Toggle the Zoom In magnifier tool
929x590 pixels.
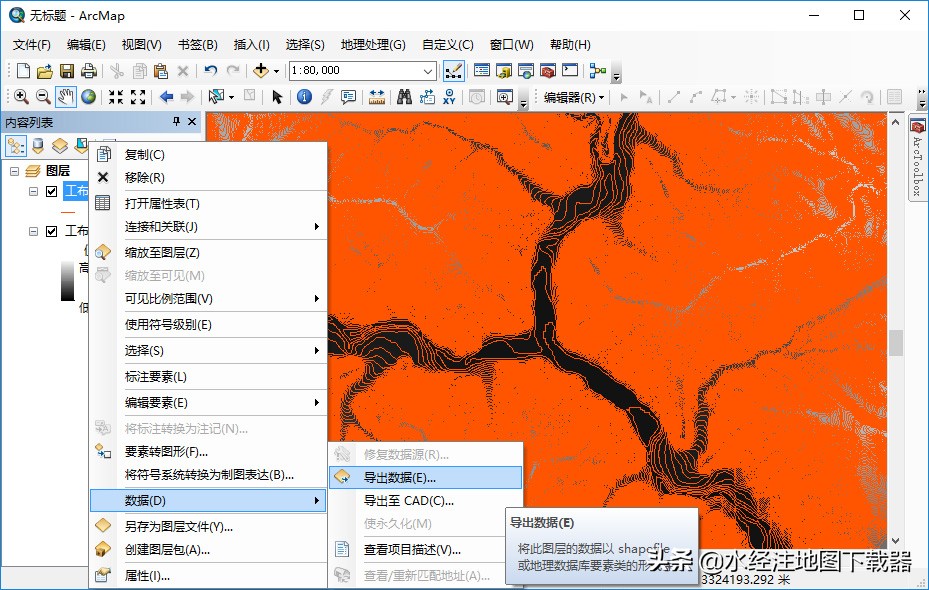point(21,96)
